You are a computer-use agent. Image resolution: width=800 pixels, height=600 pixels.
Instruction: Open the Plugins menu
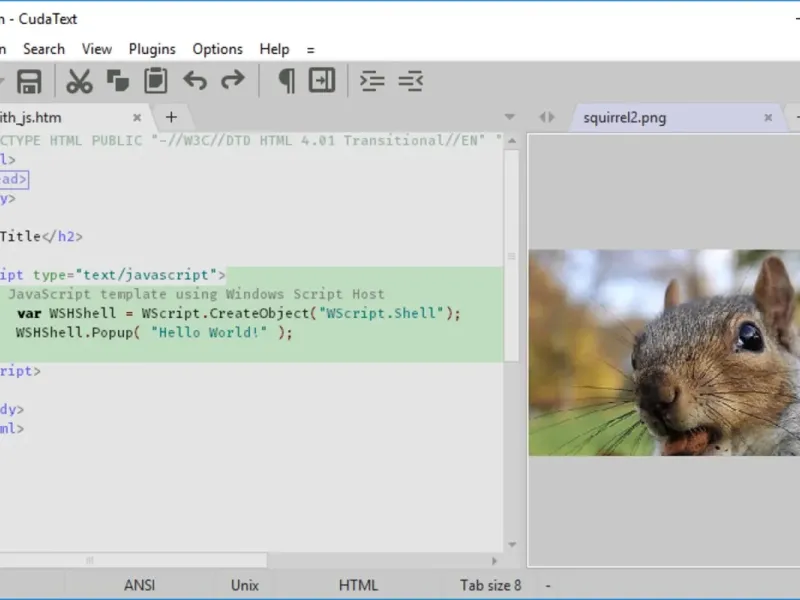point(151,49)
